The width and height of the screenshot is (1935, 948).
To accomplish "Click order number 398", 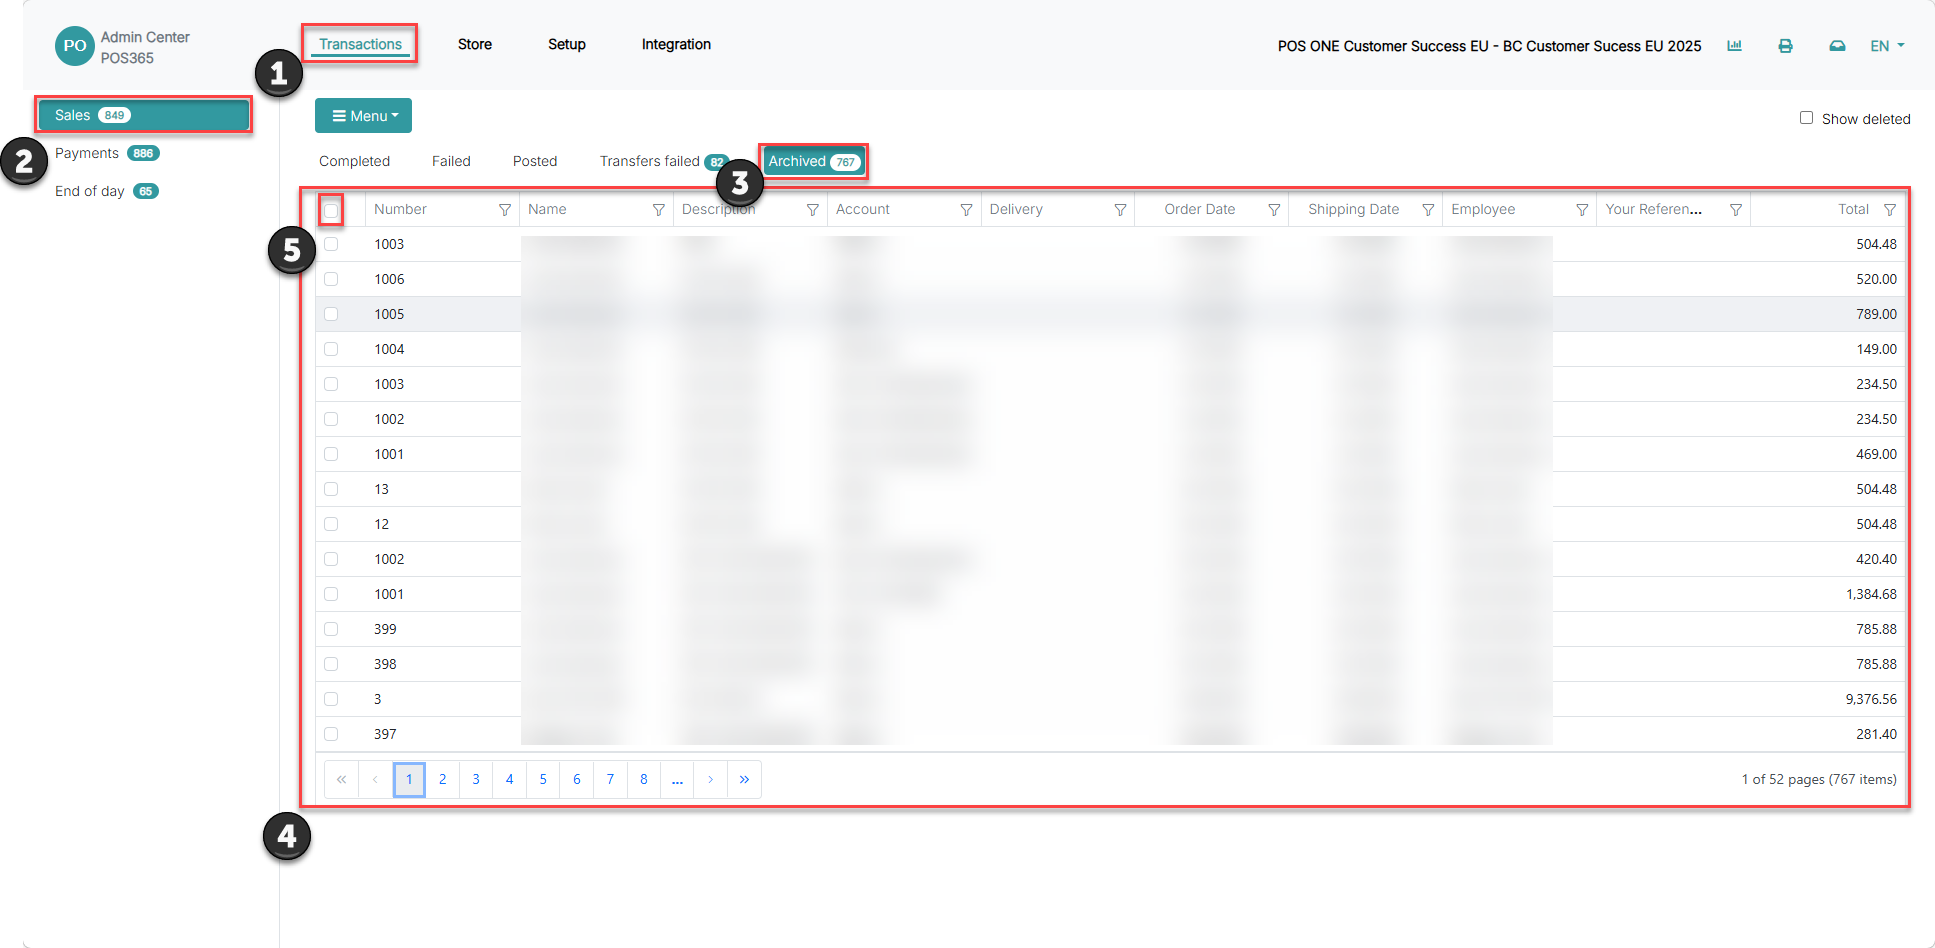I will click(x=386, y=664).
